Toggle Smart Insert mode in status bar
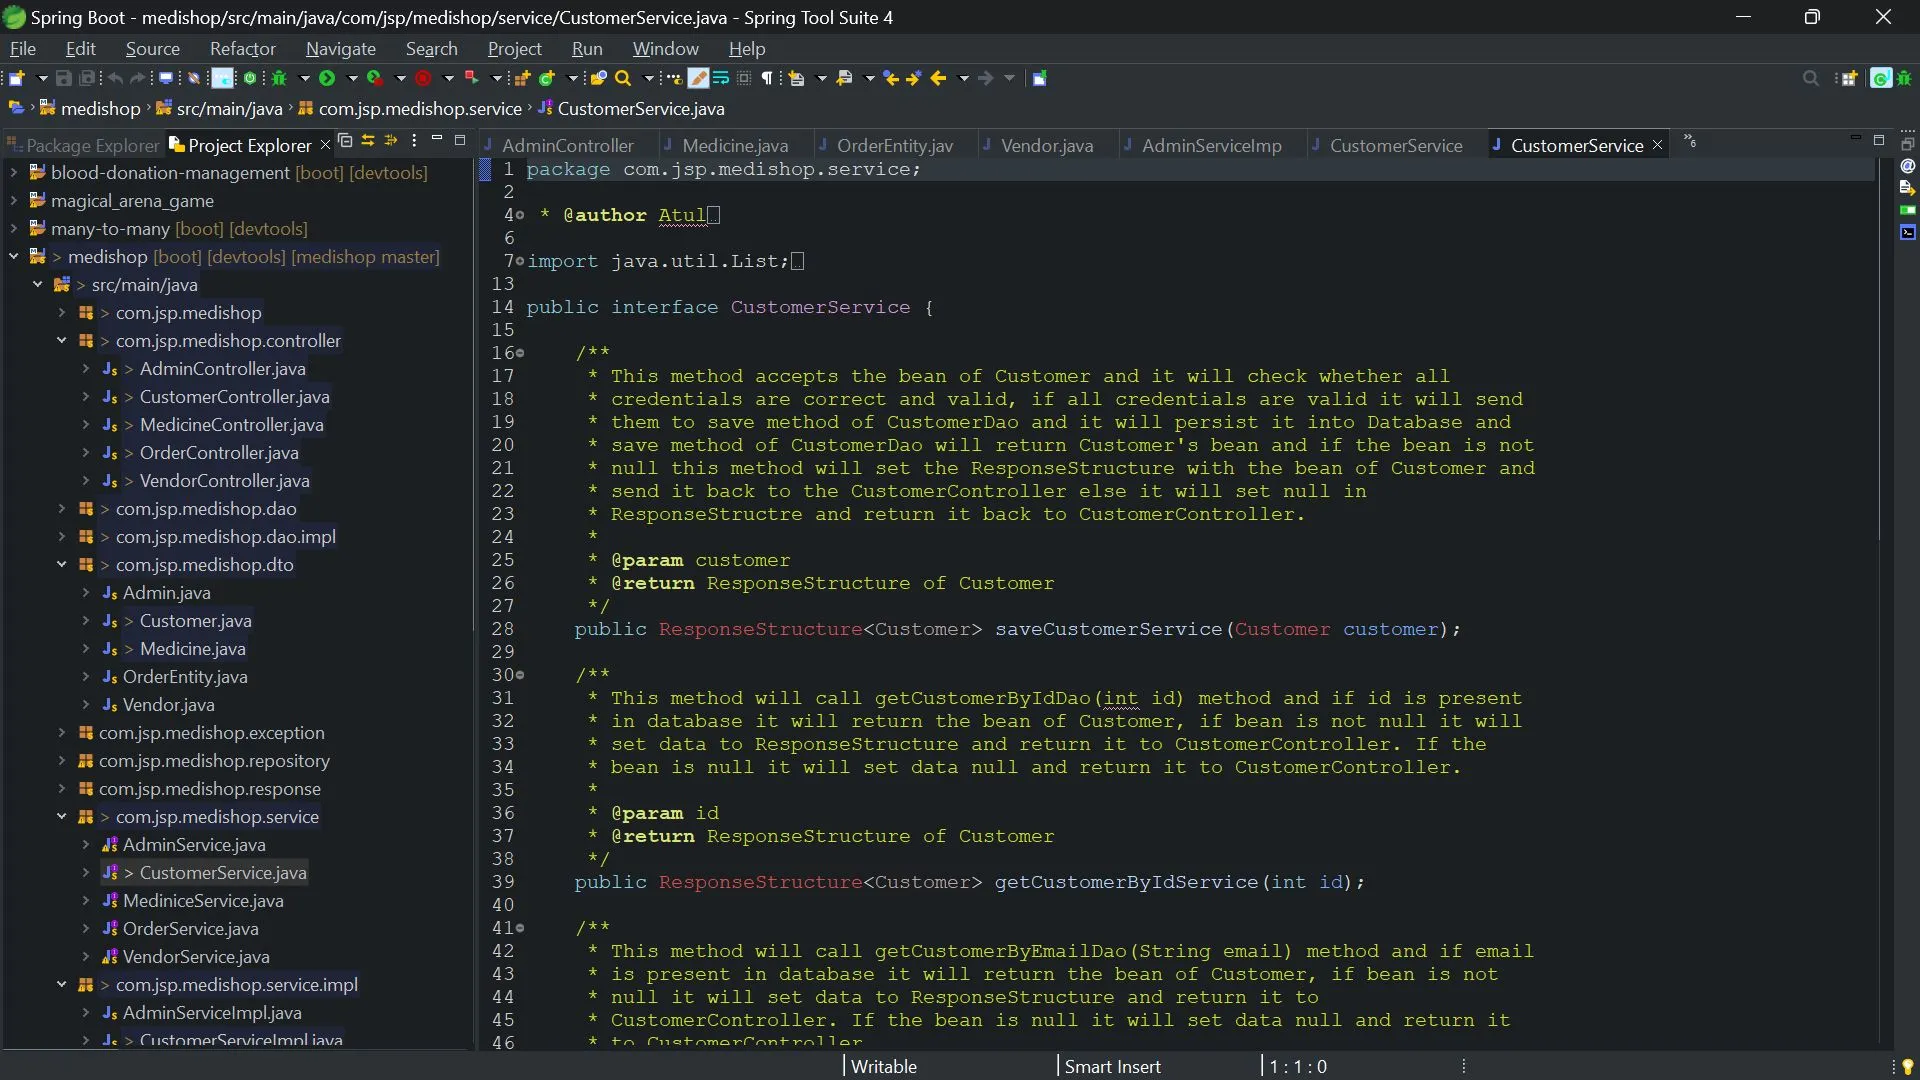 1112,1066
